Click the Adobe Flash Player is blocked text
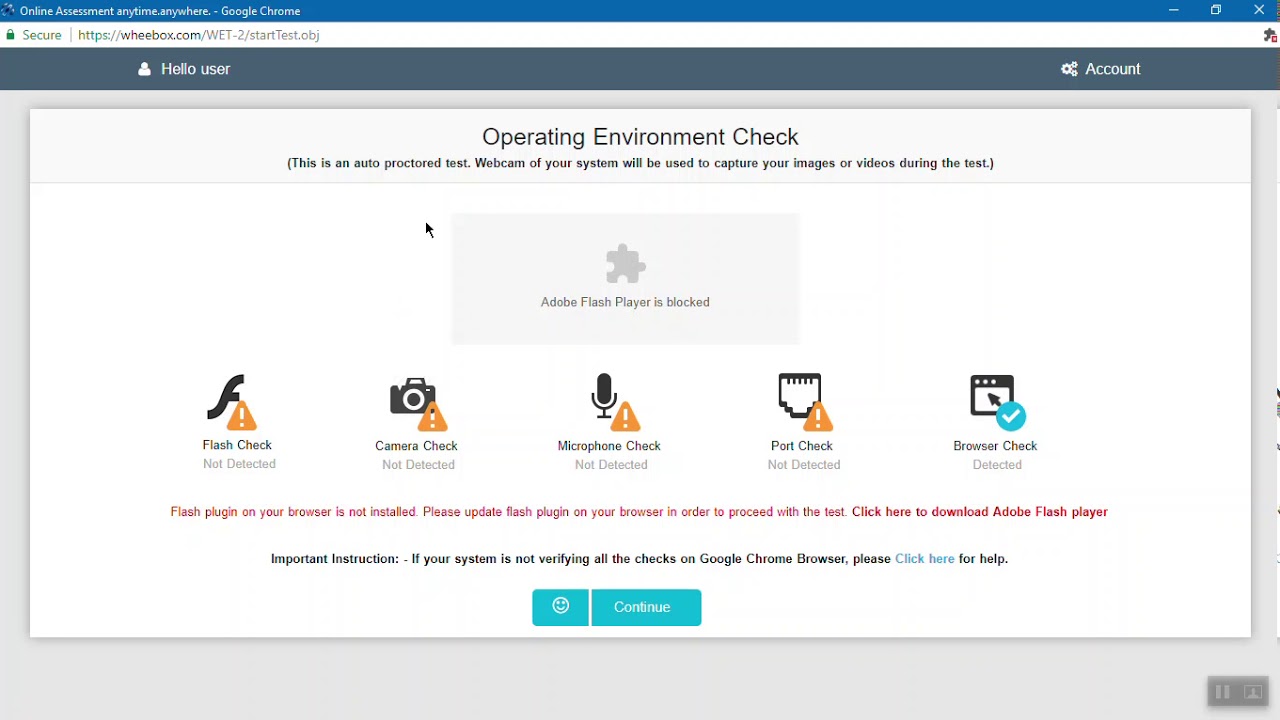This screenshot has height=720, width=1280. point(626,302)
